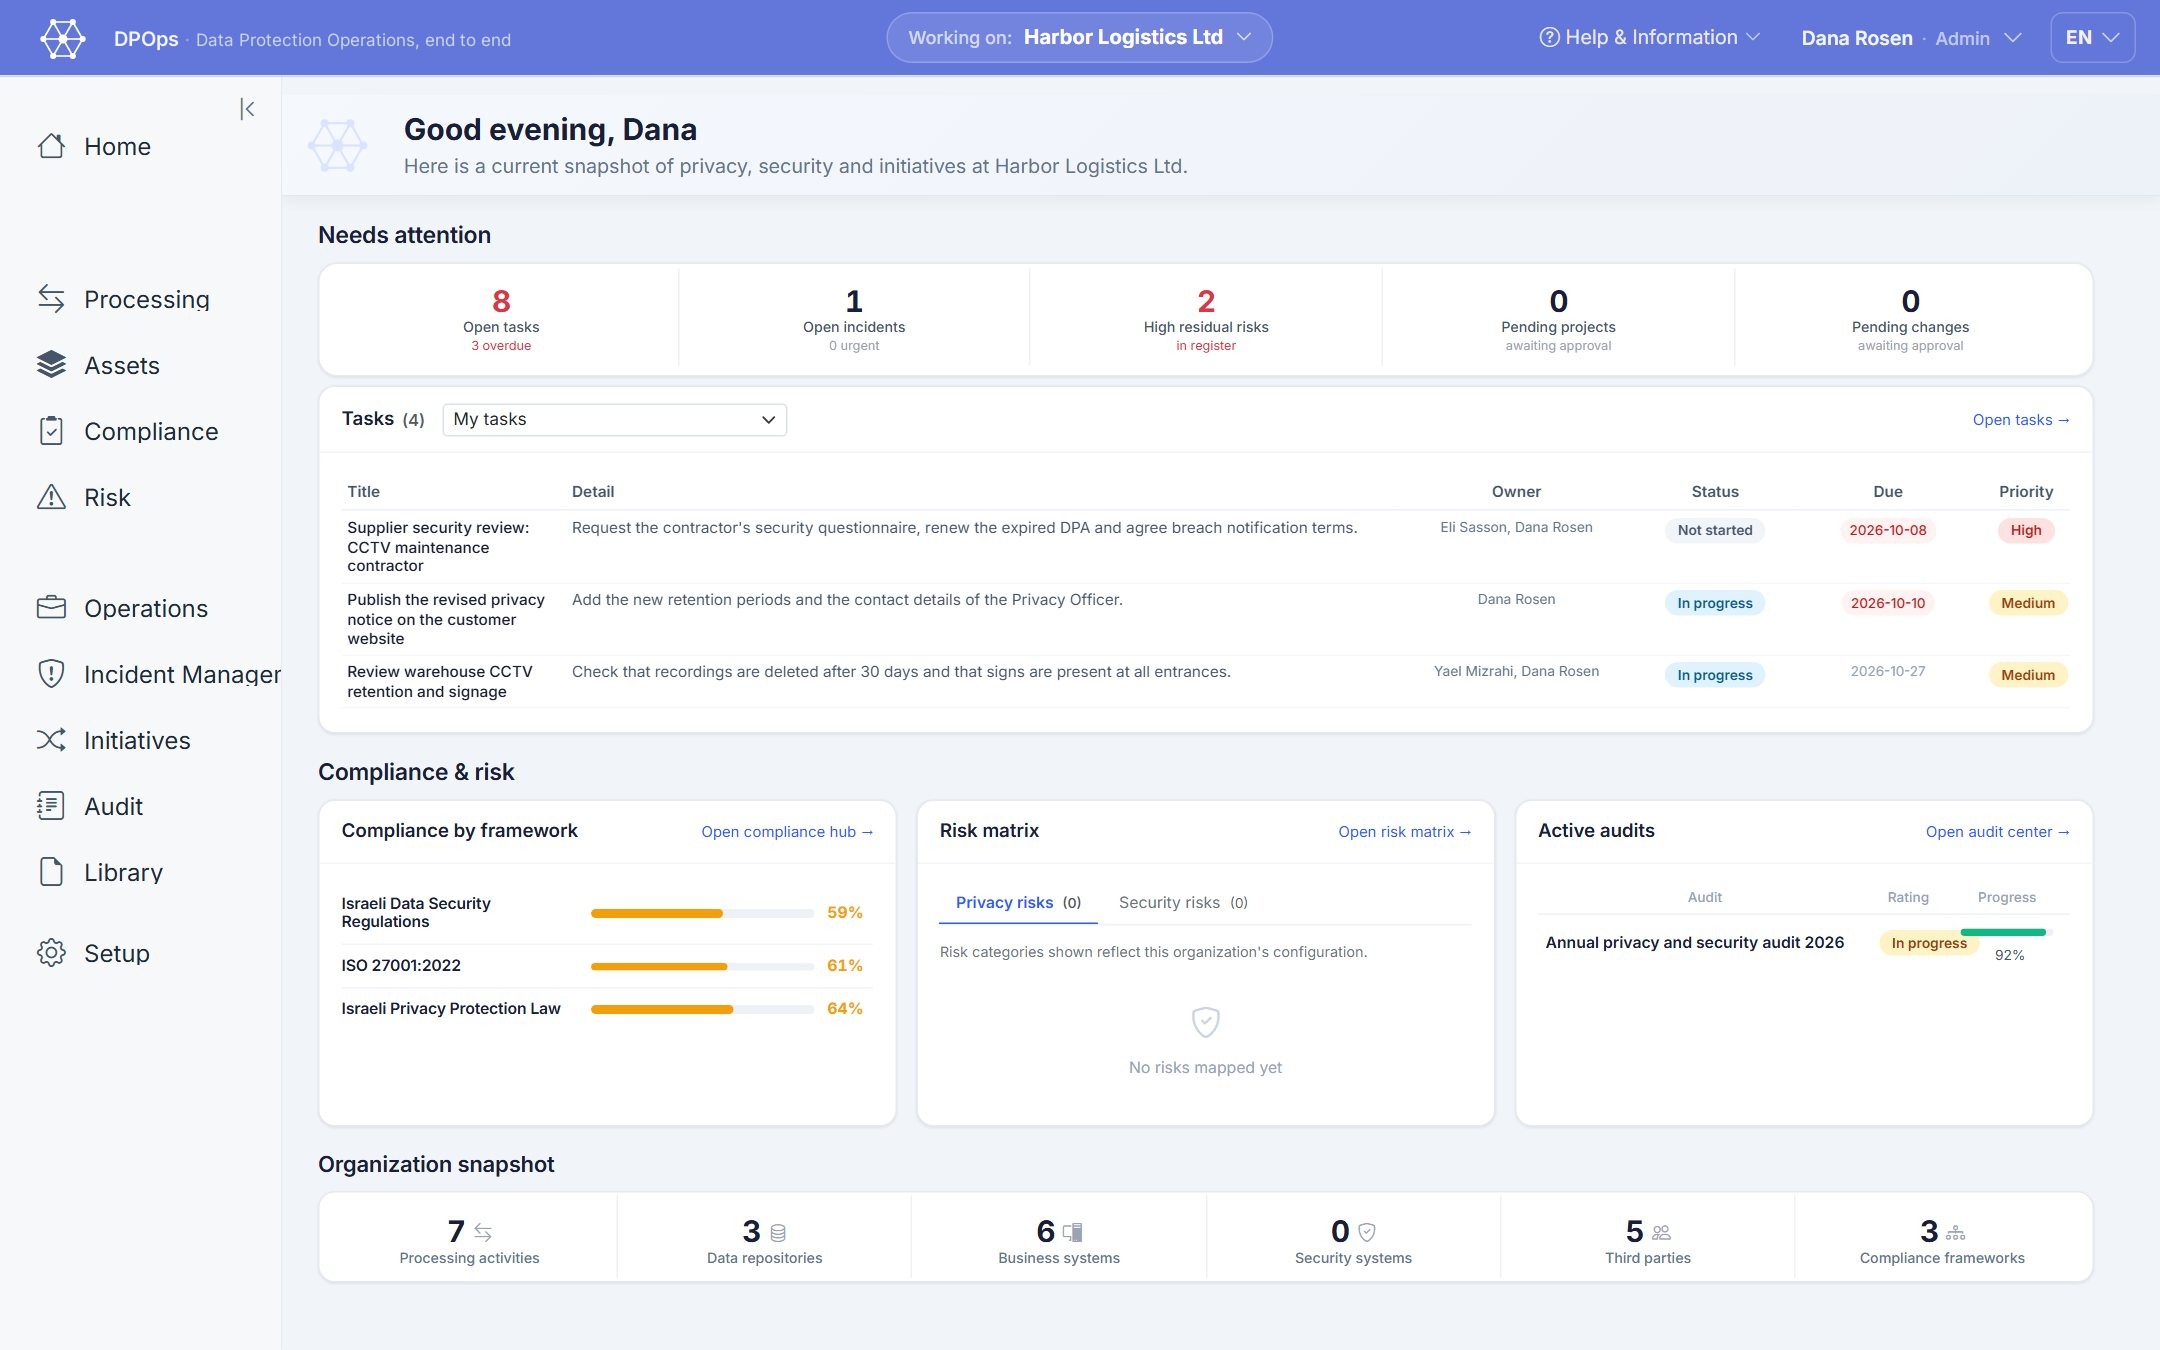Click the shield icon above No risks mapped
Viewport: 2160px width, 1350px height.
(x=1205, y=1022)
